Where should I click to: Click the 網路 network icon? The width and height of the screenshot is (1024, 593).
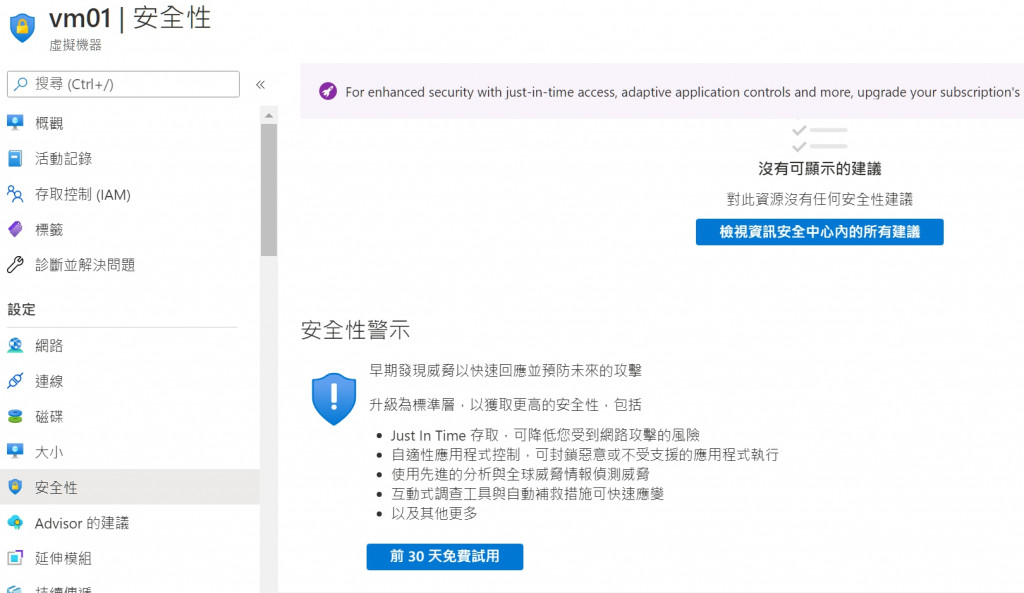coord(15,345)
